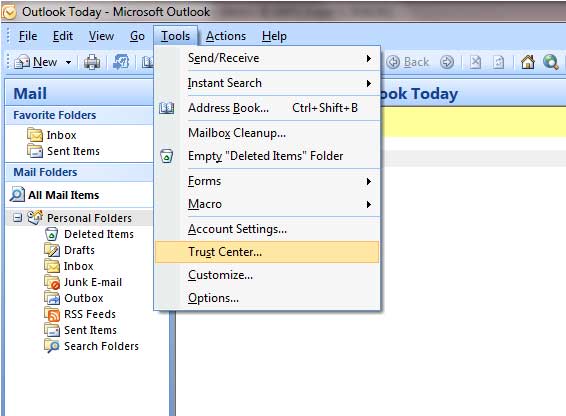Screen dimensions: 566x416
Task: Select the Outbox folder label
Action: tap(84, 298)
